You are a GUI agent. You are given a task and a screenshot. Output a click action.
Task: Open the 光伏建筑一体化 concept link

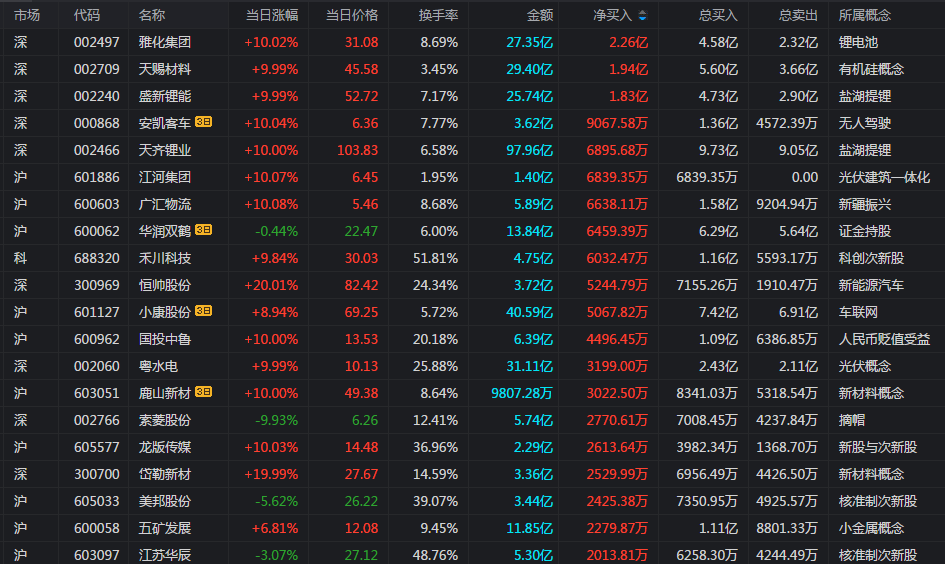pyautogui.click(x=884, y=177)
